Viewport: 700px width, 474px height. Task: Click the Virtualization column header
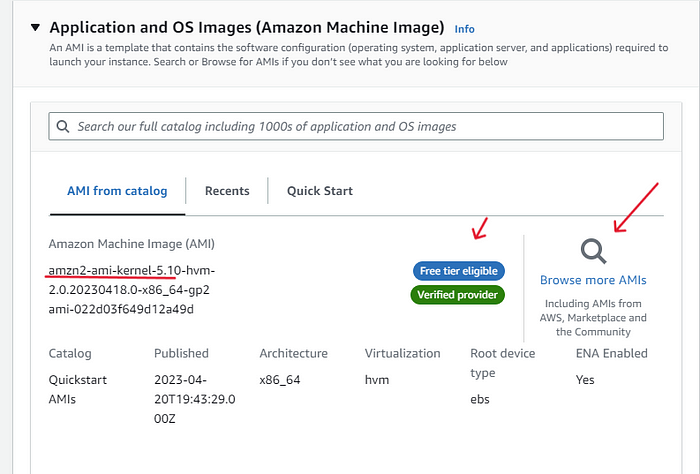pyautogui.click(x=402, y=353)
